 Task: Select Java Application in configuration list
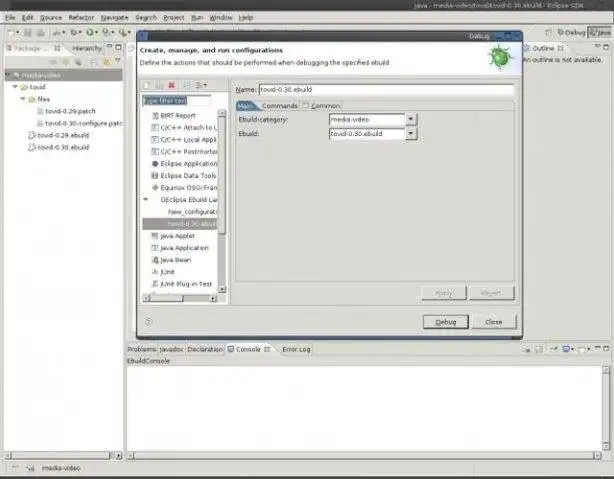[180, 248]
